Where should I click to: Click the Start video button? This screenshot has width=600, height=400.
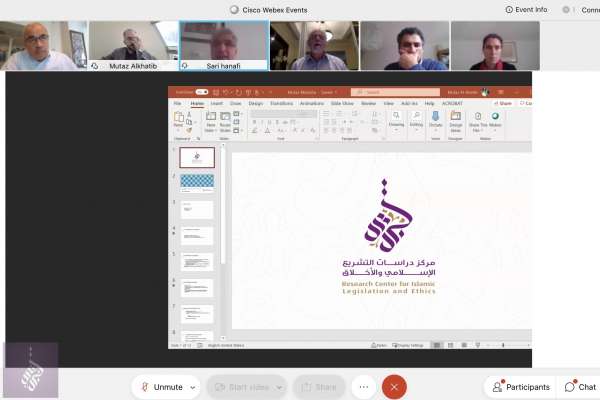[242, 387]
